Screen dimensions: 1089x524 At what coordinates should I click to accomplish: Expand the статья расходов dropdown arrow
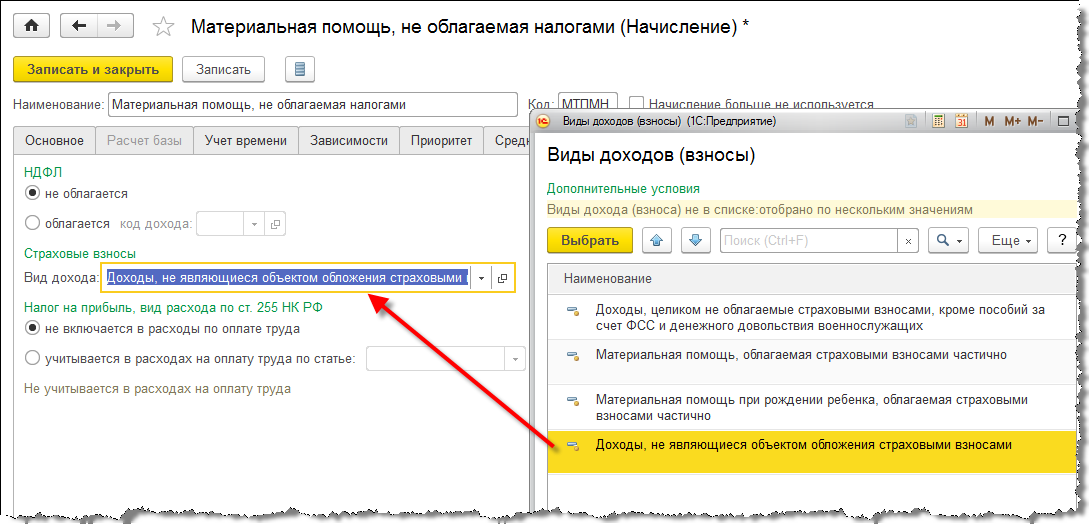515,359
